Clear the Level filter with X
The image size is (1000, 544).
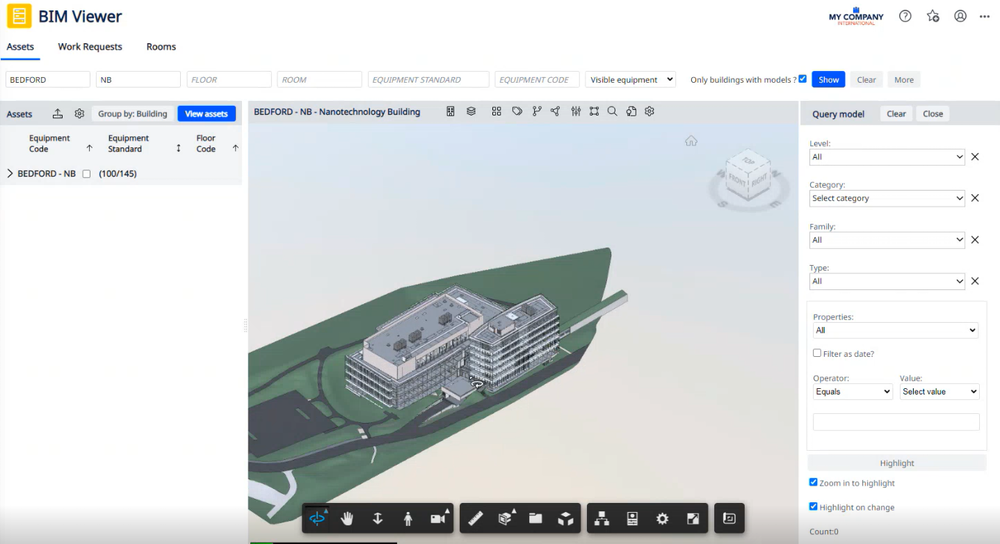pos(975,157)
